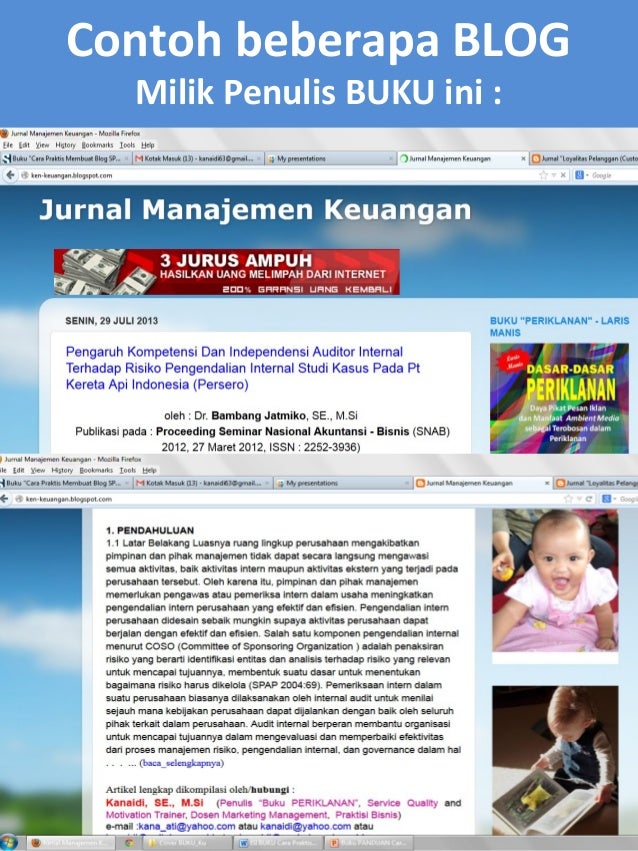This screenshot has width=638, height=851.
Task: Open Tools menu in upper Firefox window
Action: coord(127,145)
